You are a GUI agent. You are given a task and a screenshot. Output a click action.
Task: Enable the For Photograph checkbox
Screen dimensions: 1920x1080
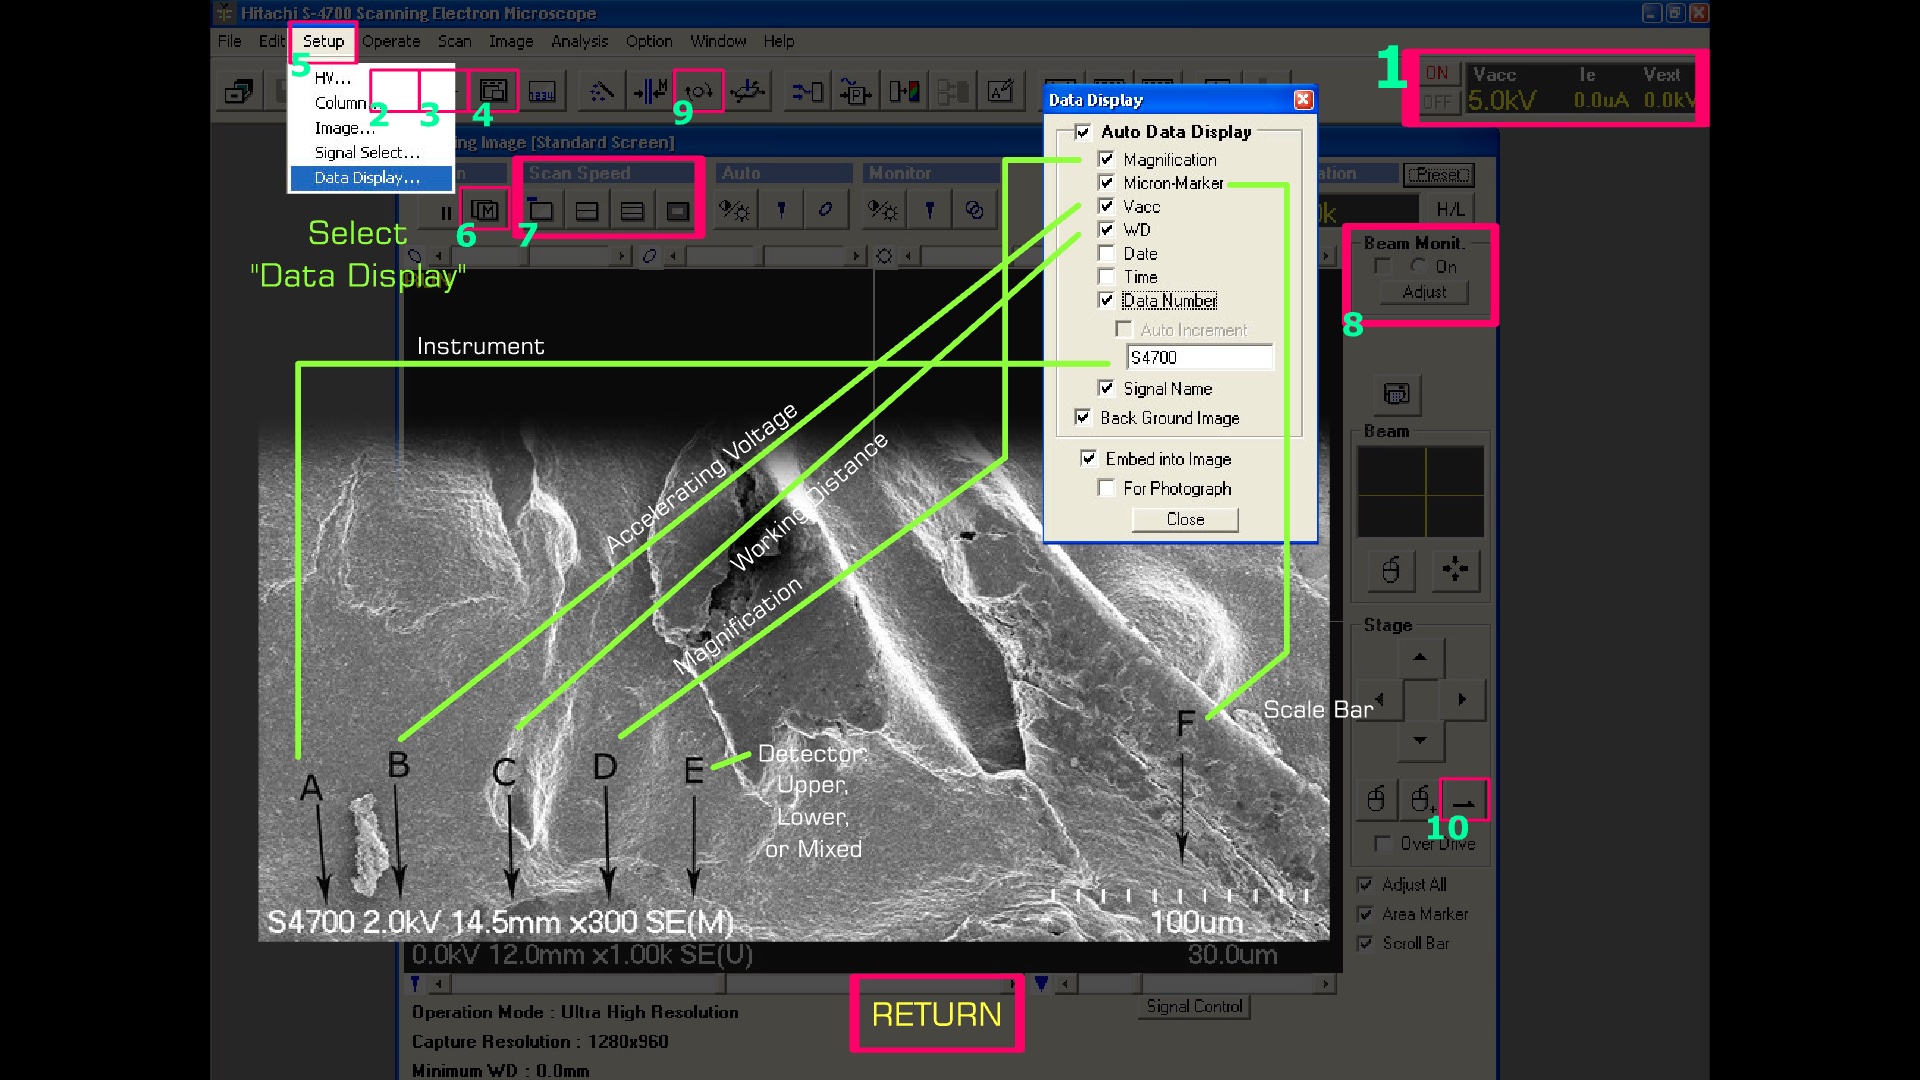point(1106,488)
